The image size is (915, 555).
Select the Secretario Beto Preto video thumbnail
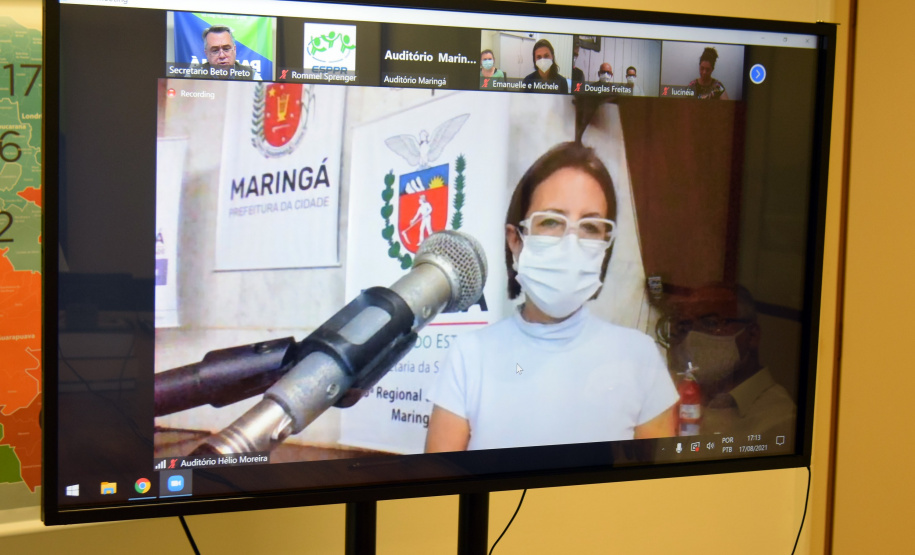(x=220, y=46)
